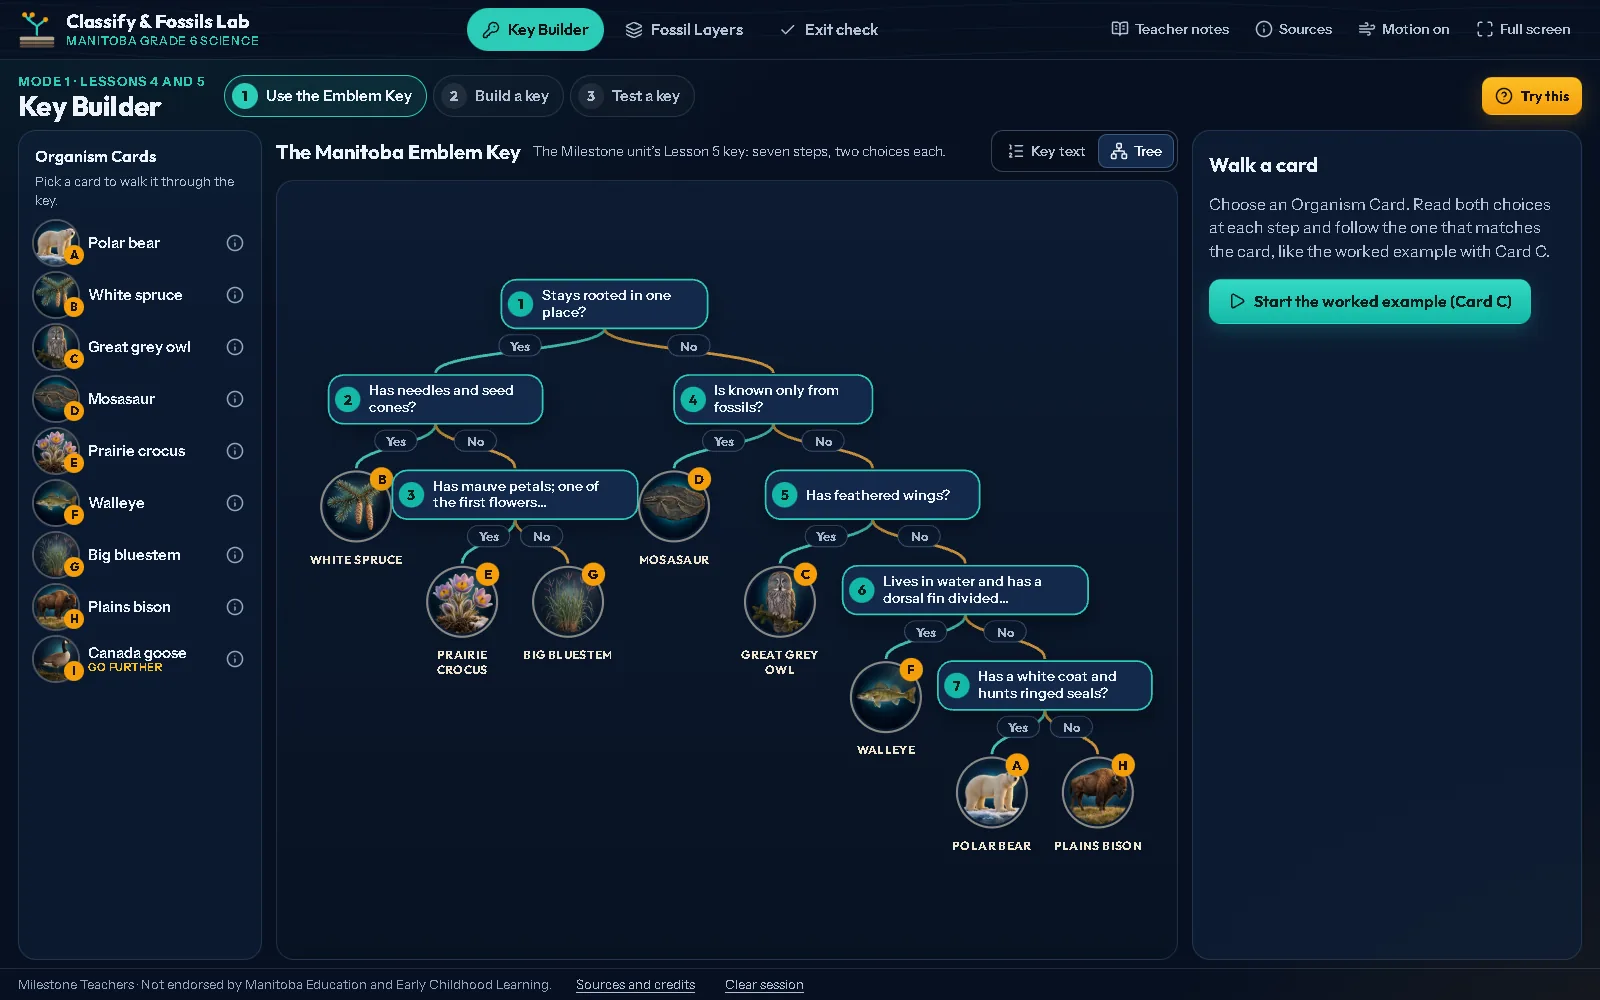Open info for Polar bear card

(235, 243)
